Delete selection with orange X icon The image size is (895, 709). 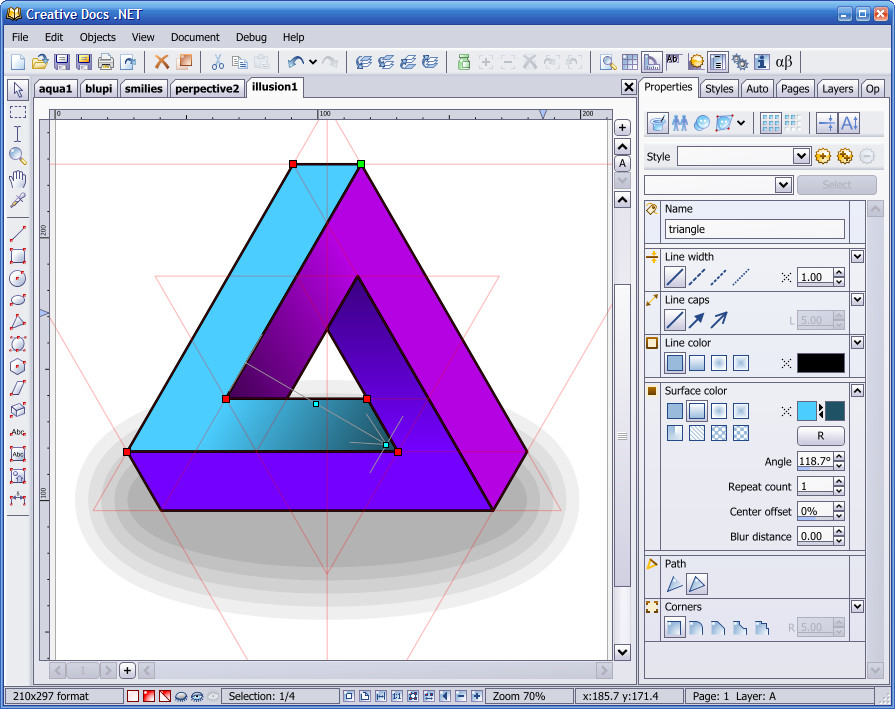click(162, 62)
